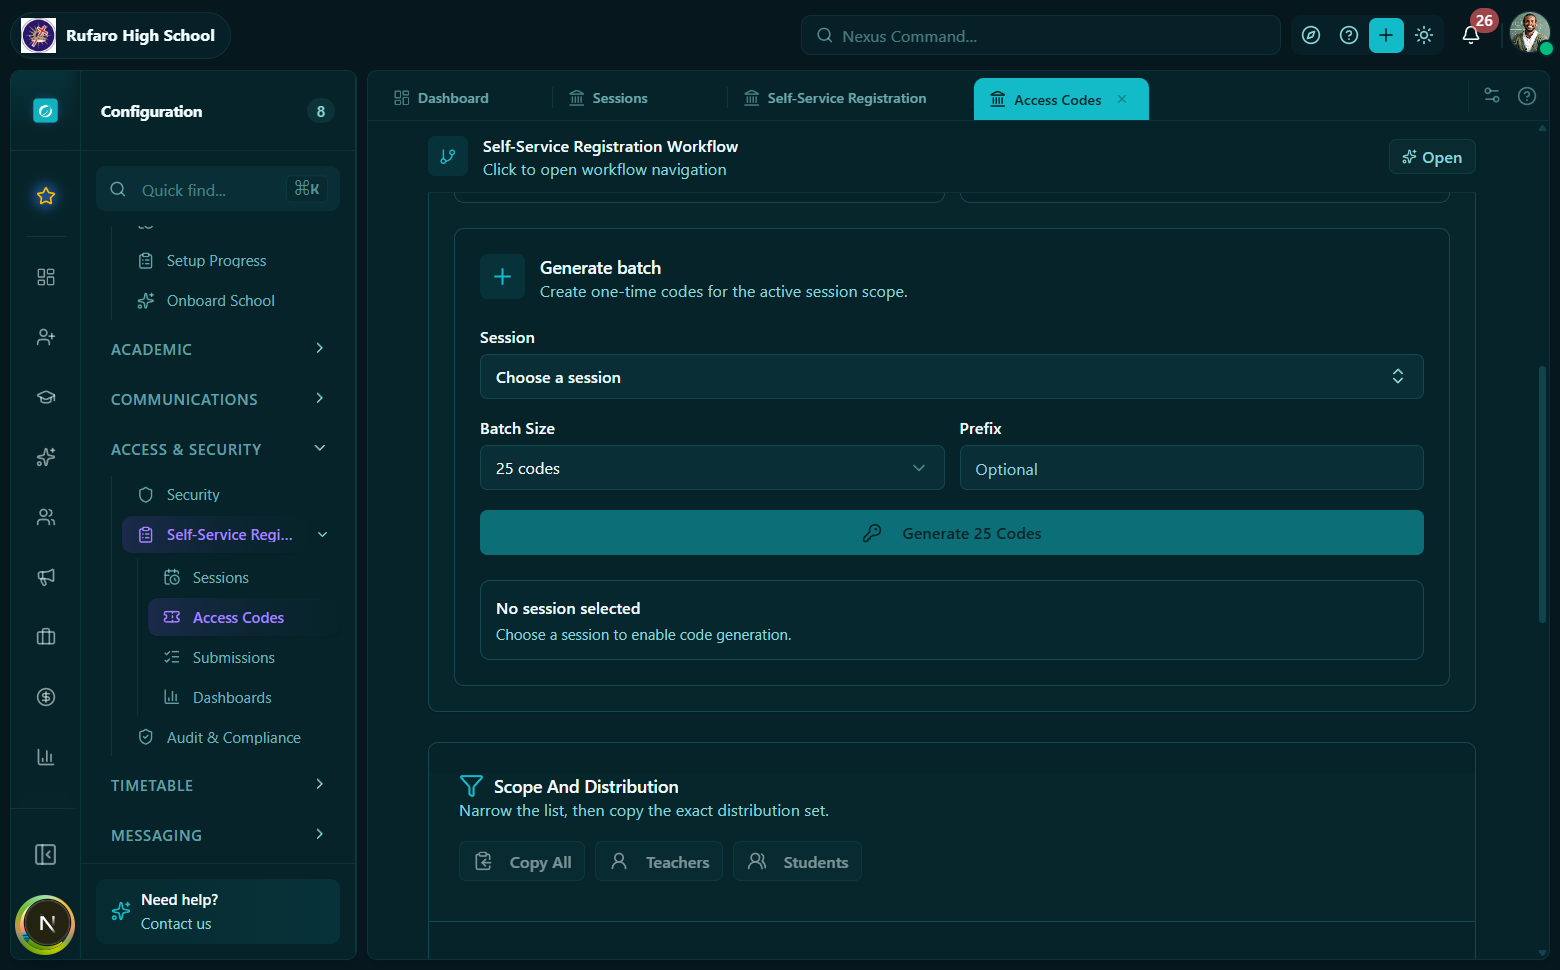Click Need help? Contact us card
1560x970 pixels.
[x=218, y=912]
